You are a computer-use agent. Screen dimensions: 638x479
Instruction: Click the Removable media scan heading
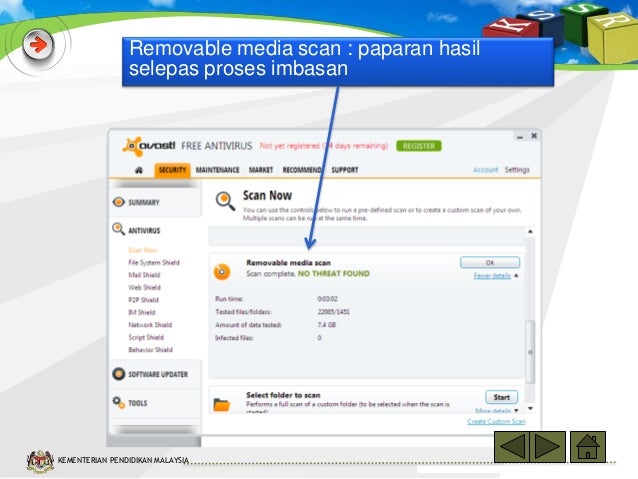pos(288,263)
